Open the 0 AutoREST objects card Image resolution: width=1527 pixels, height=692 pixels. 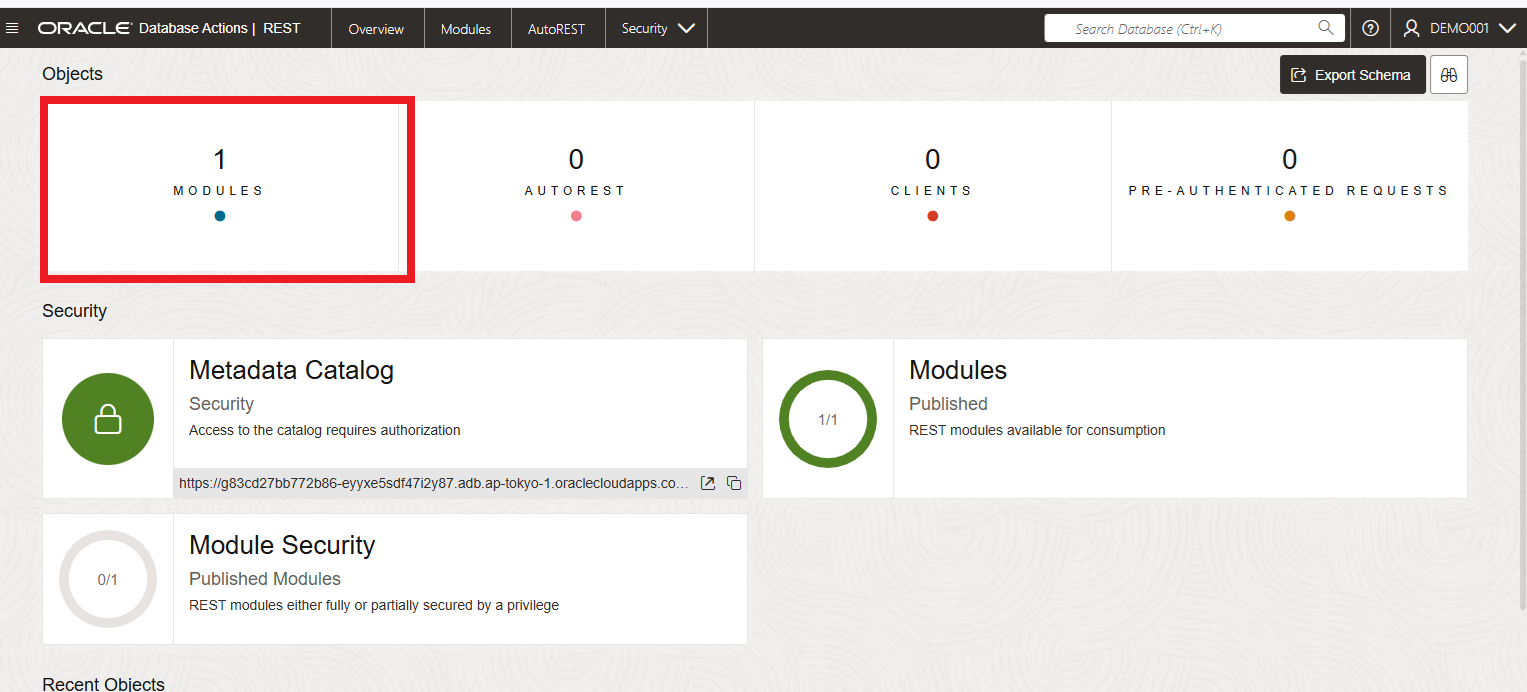(x=576, y=186)
